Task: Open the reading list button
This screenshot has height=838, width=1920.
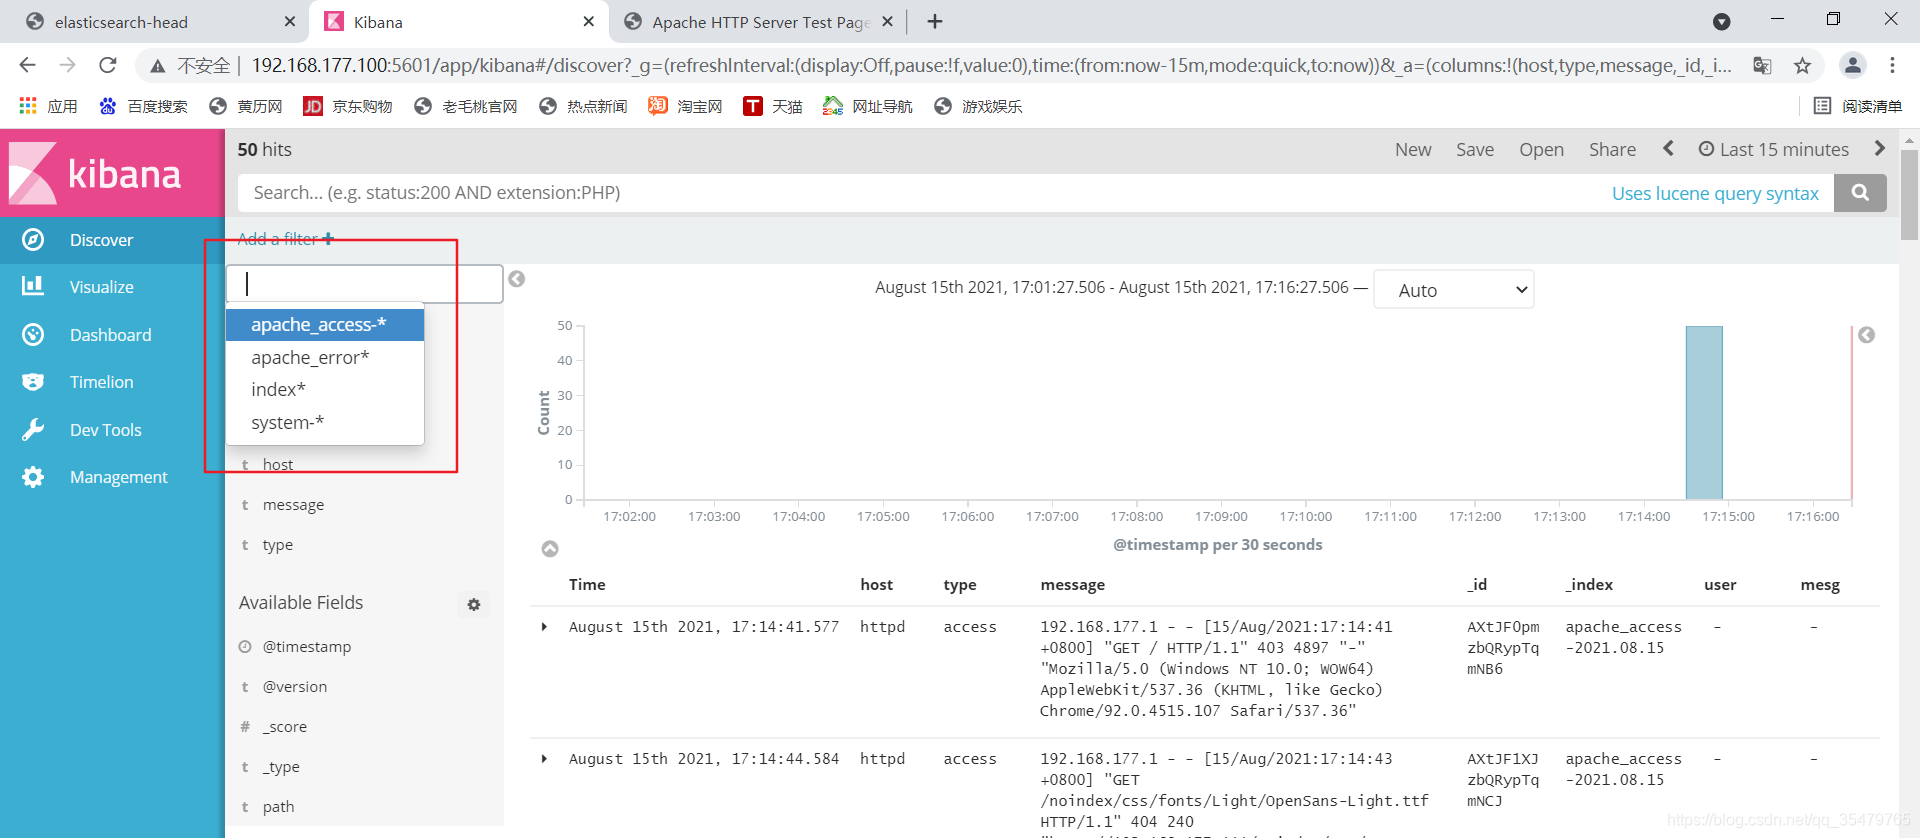Action: (1857, 106)
